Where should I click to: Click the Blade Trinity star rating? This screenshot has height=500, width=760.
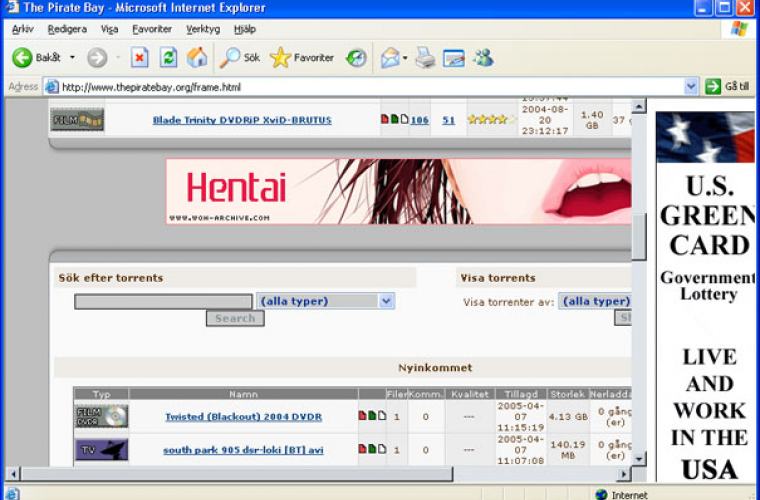[490, 120]
